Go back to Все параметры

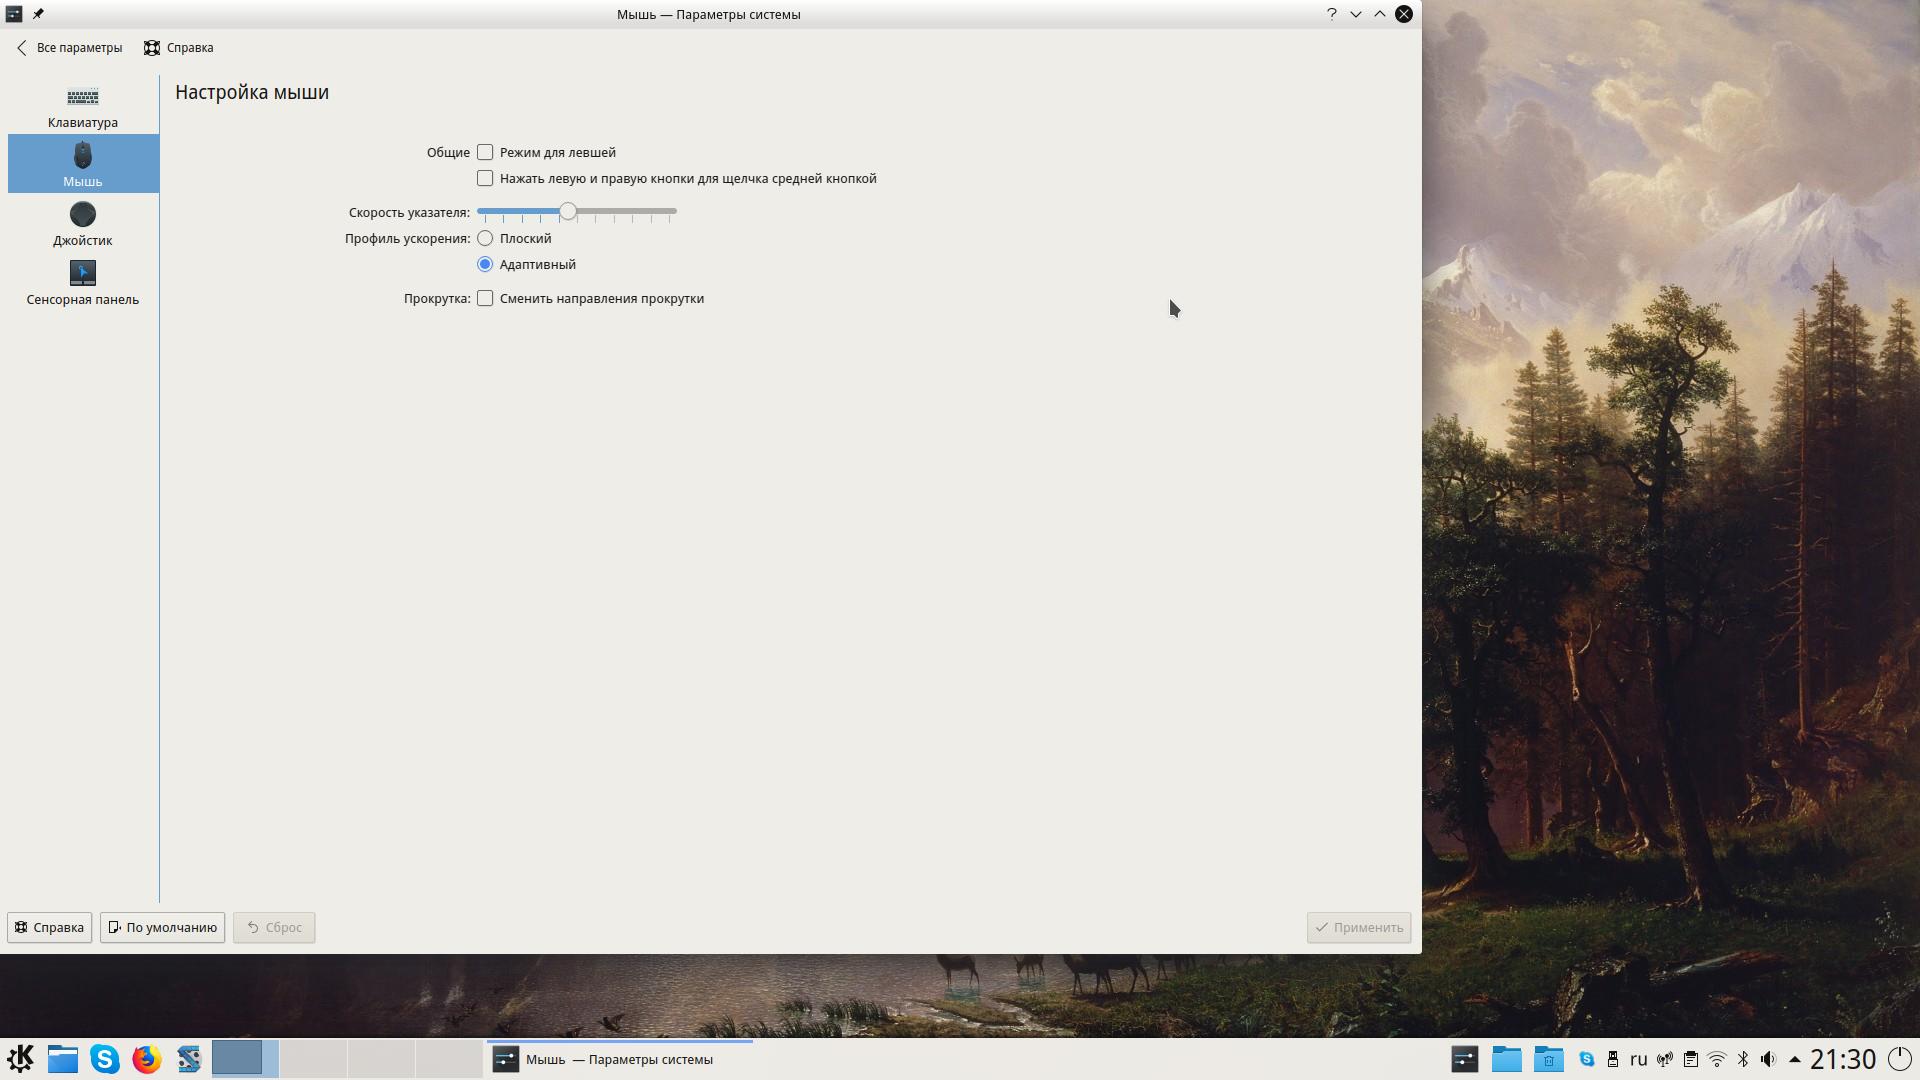click(x=69, y=48)
